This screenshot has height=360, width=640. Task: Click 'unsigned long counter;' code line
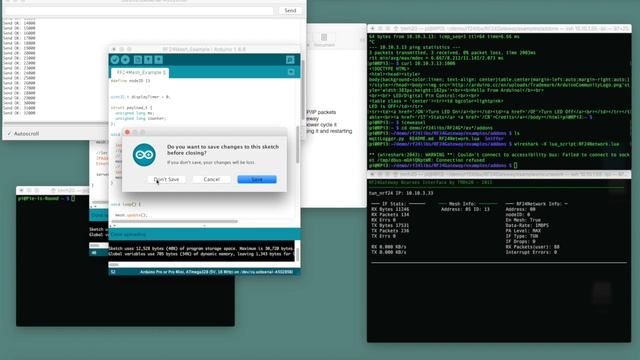coord(140,118)
